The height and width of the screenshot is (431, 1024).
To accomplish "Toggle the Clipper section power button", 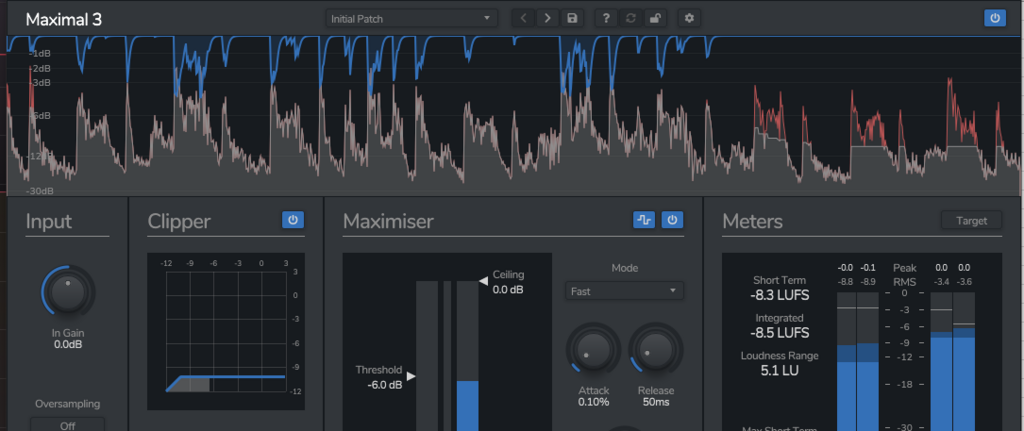I will click(x=293, y=220).
